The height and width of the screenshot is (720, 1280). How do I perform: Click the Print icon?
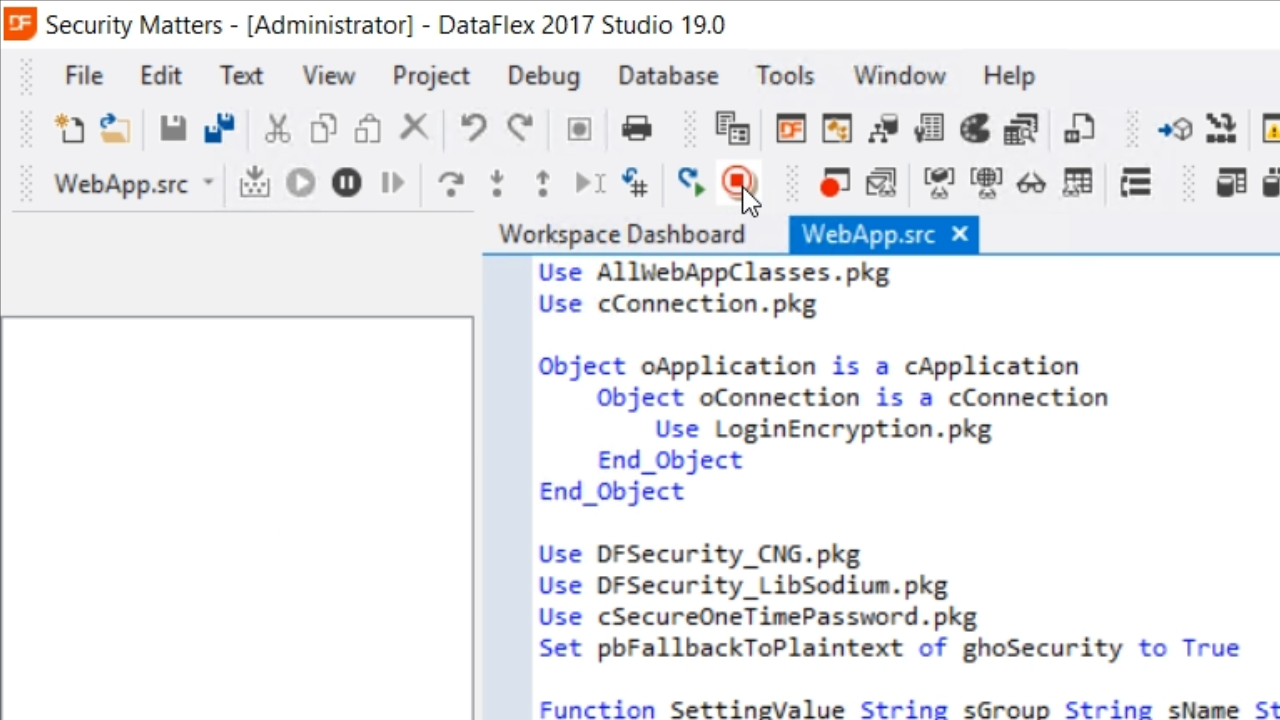636,129
